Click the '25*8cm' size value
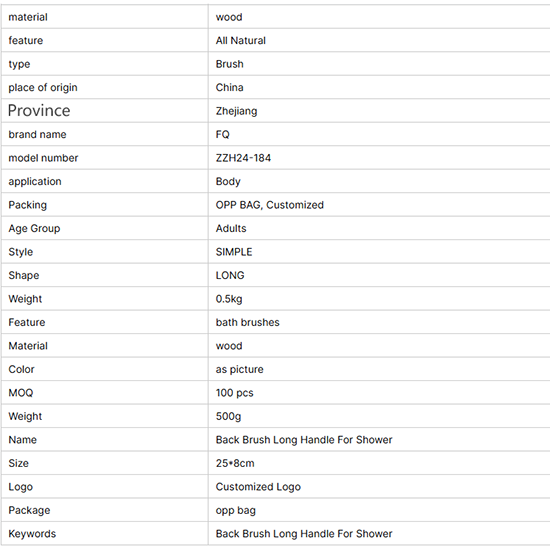Viewport: 550px width, 550px height. point(235,463)
